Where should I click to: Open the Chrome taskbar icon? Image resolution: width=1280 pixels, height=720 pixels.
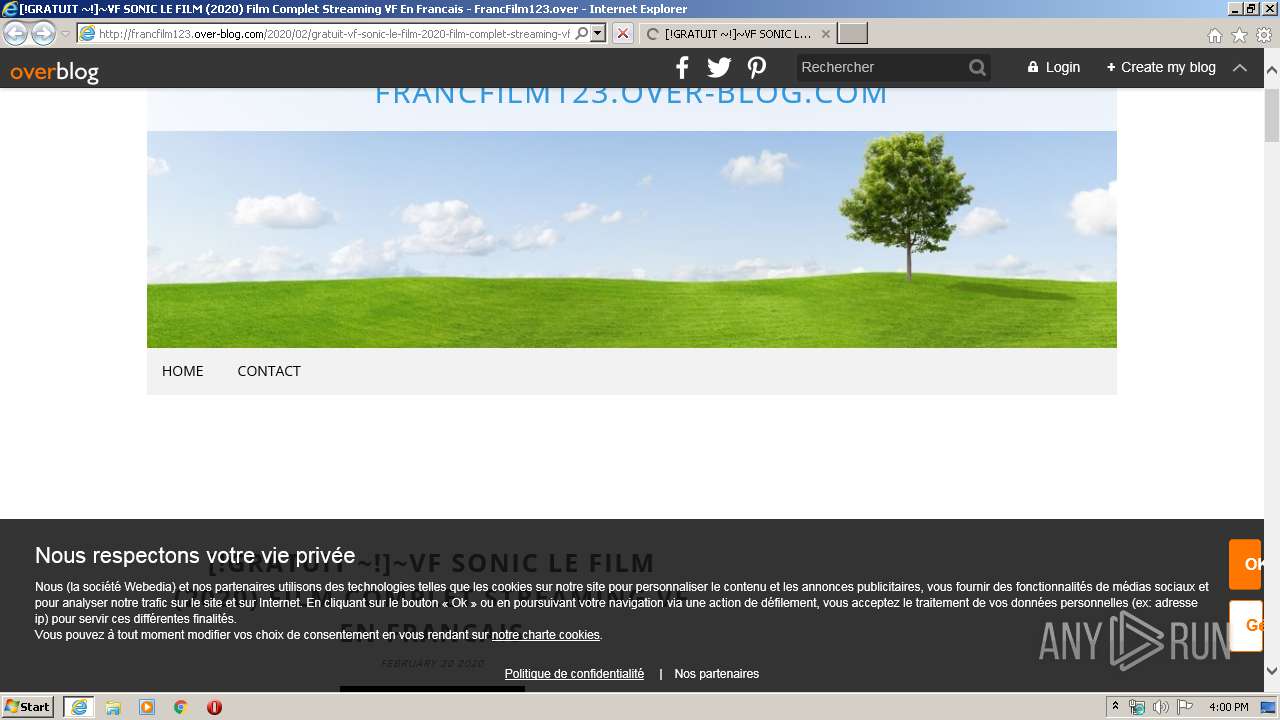tap(181, 707)
